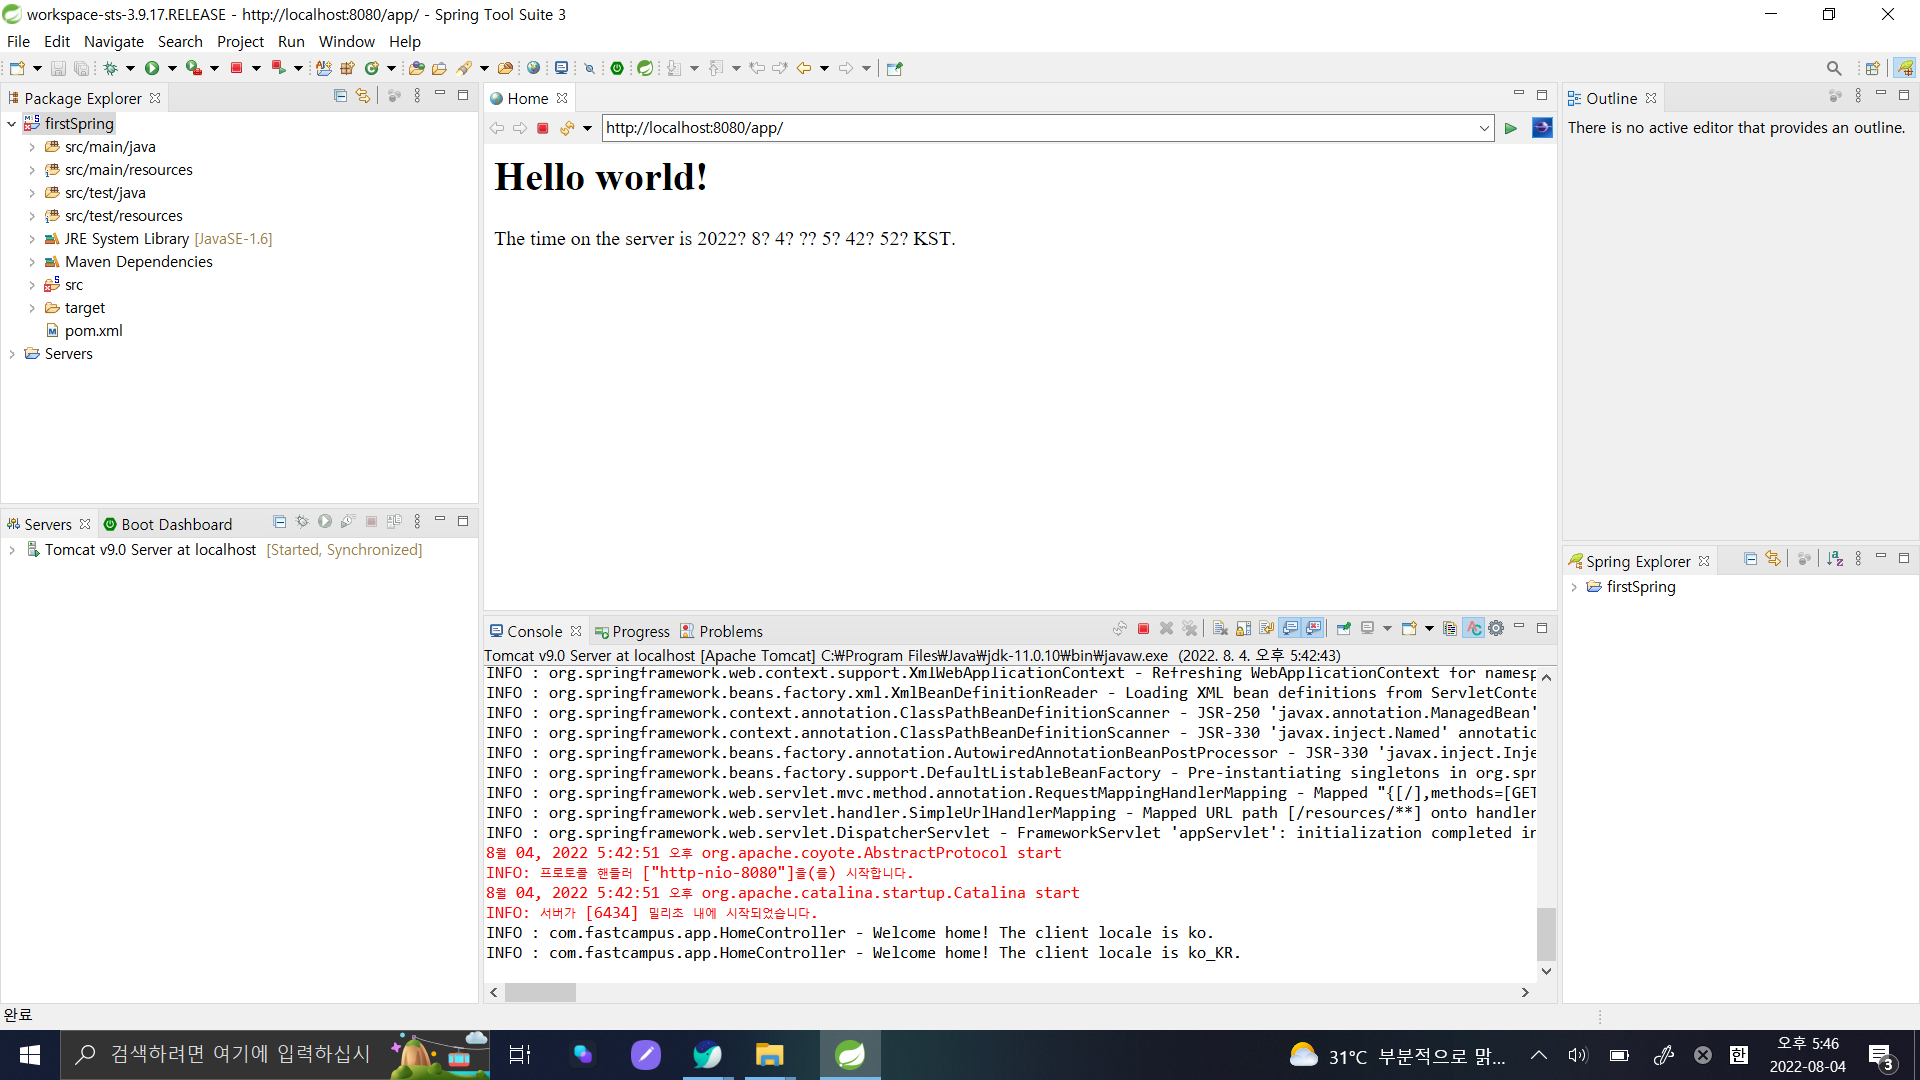Collapse All in Package Explorer
The width and height of the screenshot is (1920, 1080).
(340, 96)
